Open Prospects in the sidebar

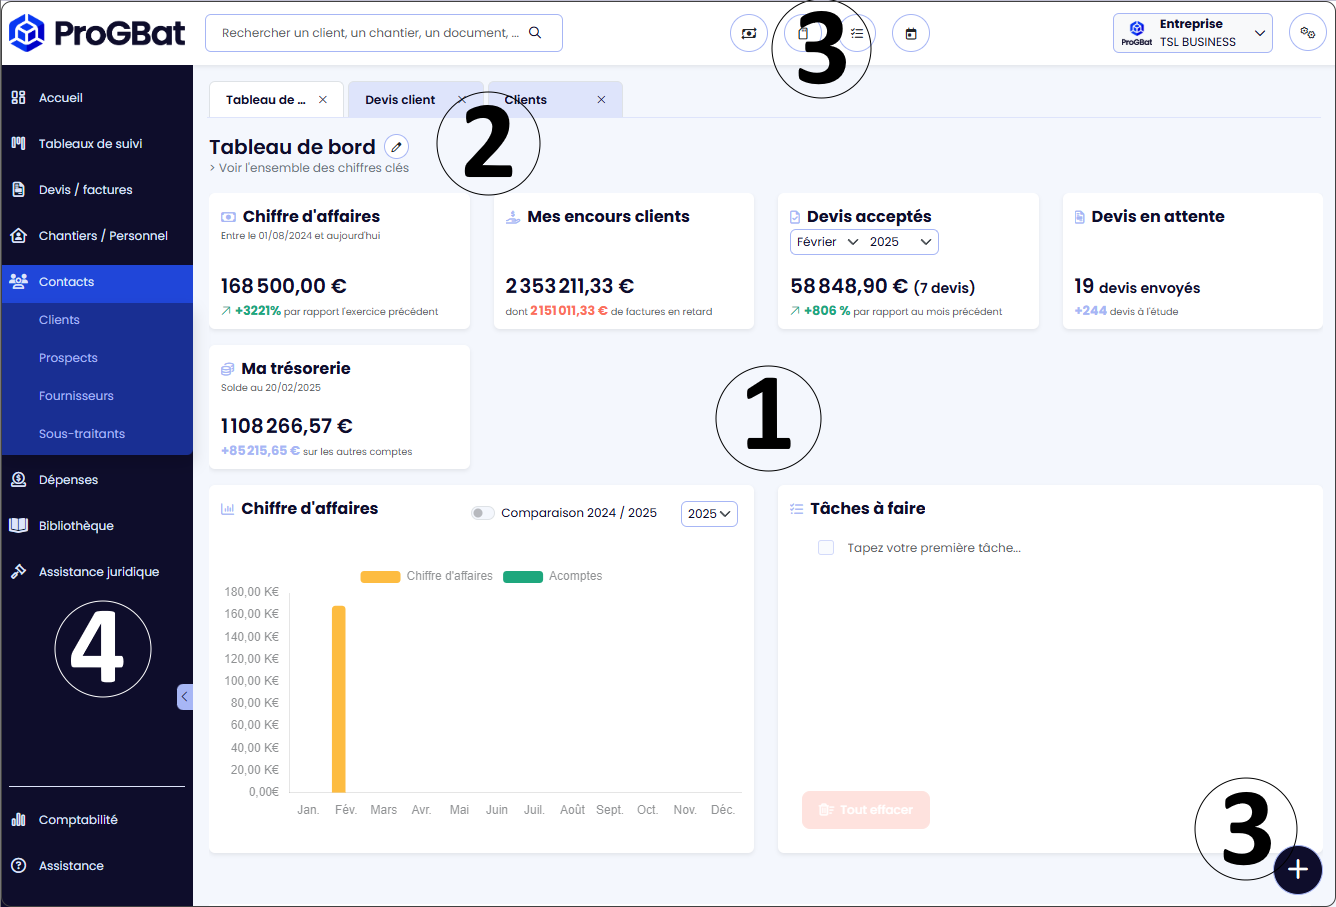tap(68, 358)
